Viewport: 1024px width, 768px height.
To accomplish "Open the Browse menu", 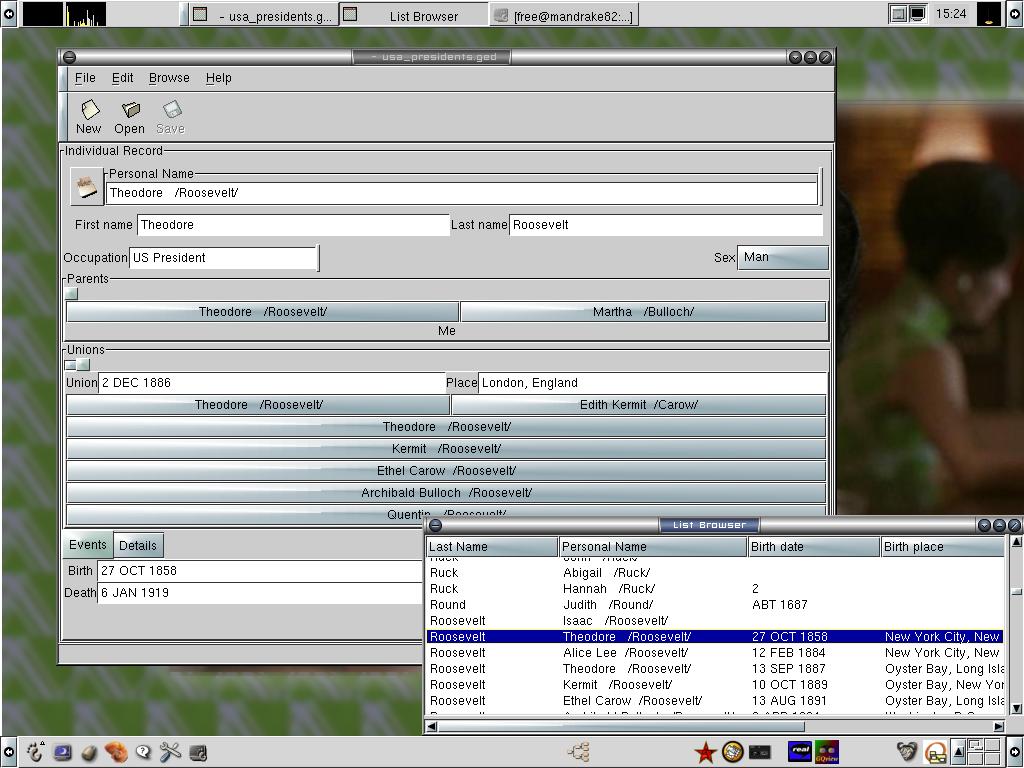I will (x=169, y=78).
